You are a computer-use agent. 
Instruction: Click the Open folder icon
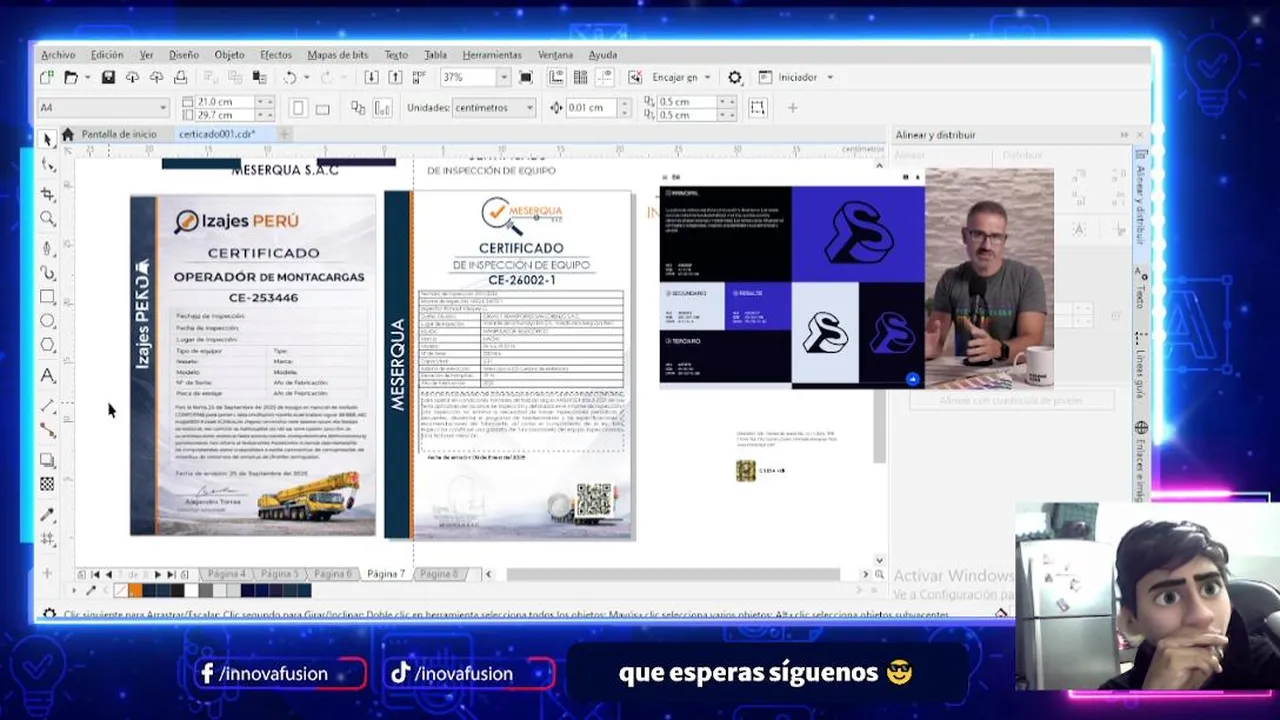(x=70, y=77)
